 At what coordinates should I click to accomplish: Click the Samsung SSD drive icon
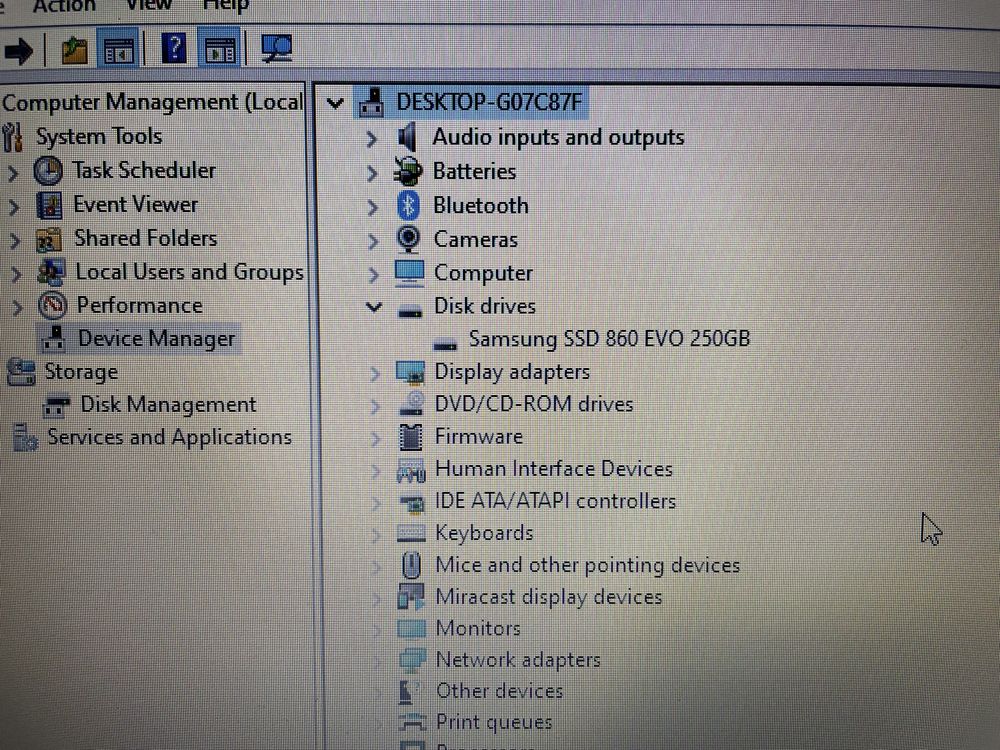point(445,344)
